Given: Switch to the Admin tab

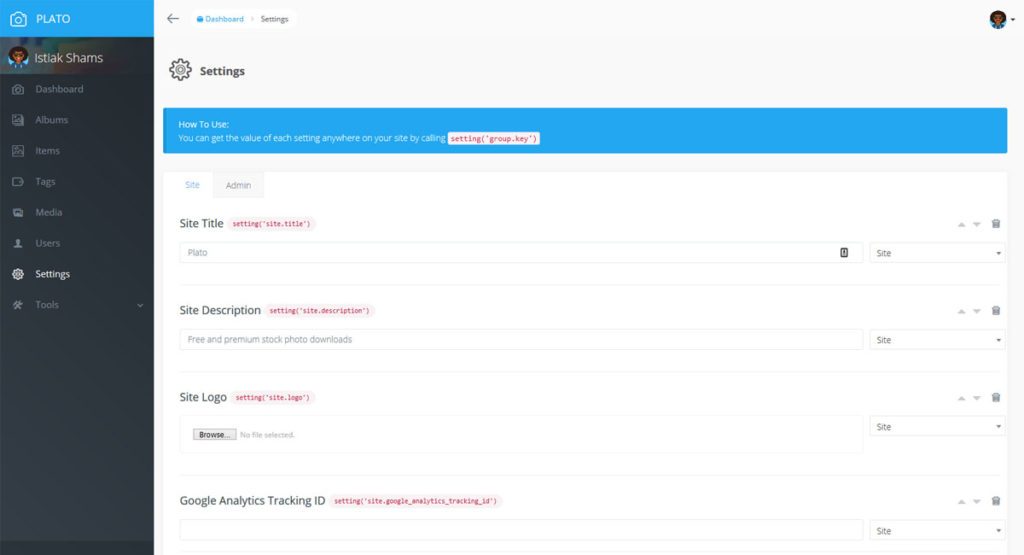Looking at the screenshot, I should (238, 185).
